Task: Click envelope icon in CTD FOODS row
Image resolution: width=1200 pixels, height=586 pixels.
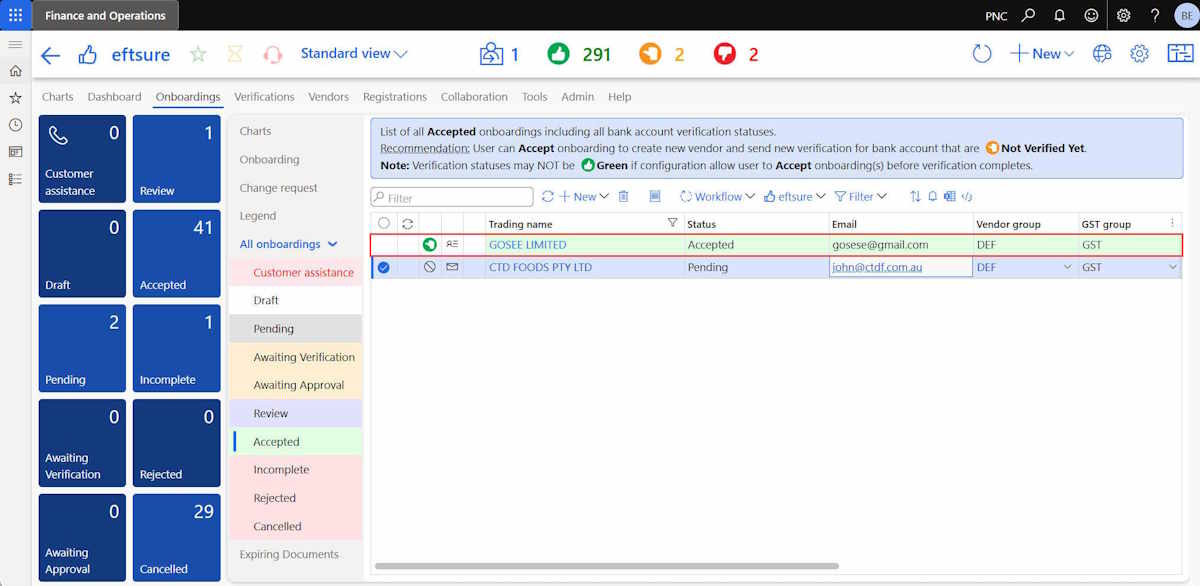Action: [452, 267]
